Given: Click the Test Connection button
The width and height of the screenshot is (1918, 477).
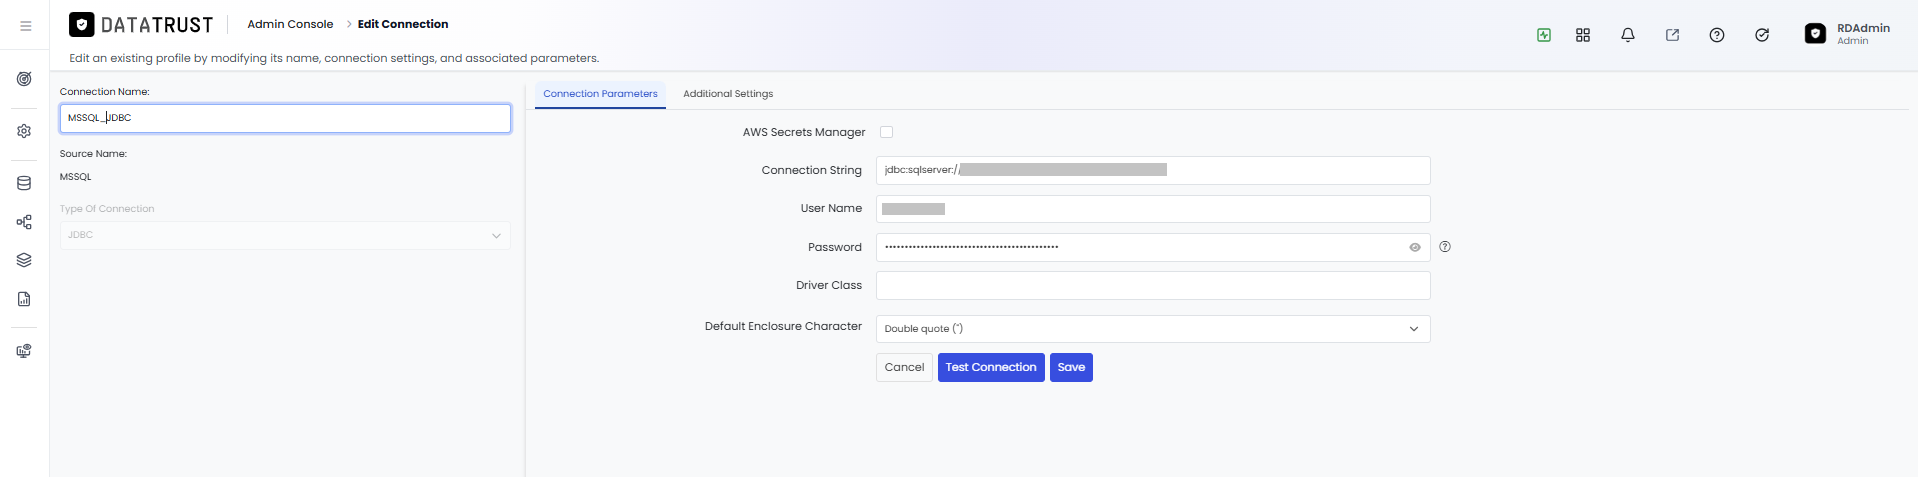Looking at the screenshot, I should point(991,368).
